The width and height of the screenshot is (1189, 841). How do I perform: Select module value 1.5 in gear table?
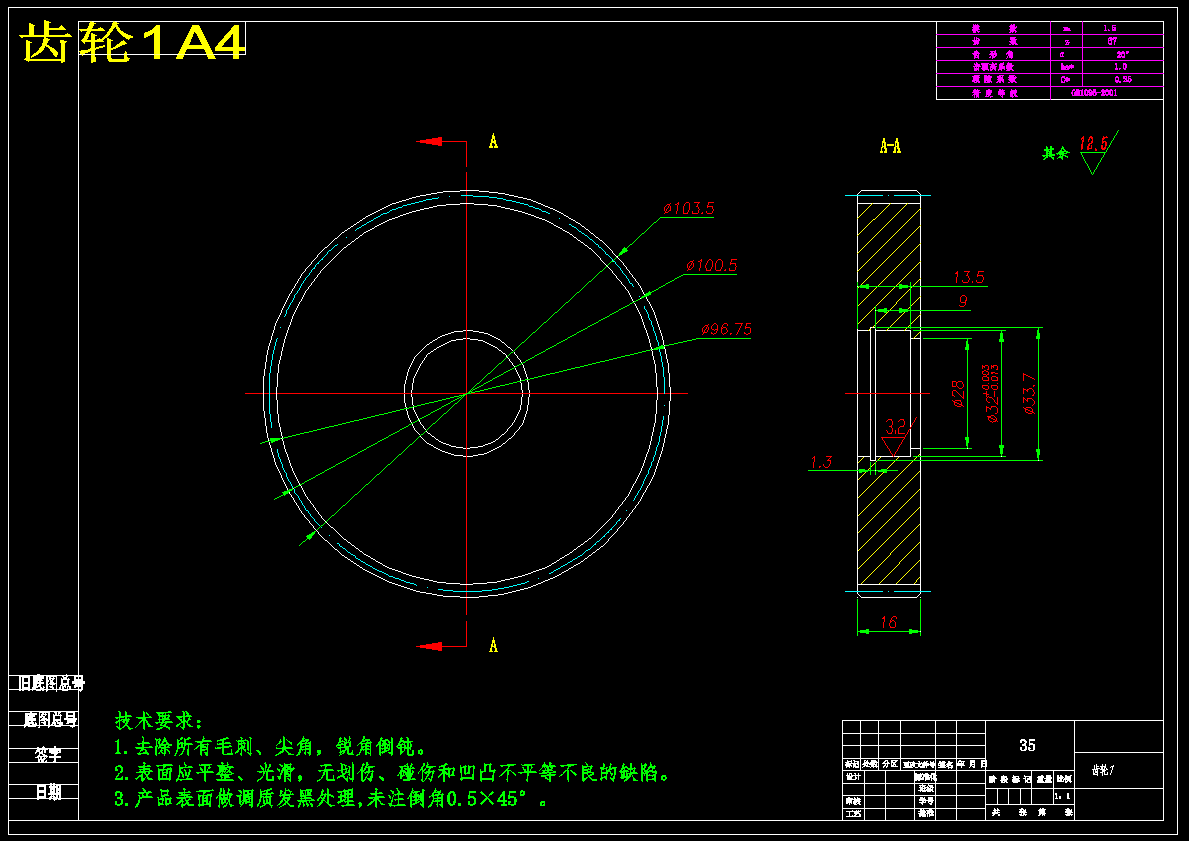click(1110, 28)
